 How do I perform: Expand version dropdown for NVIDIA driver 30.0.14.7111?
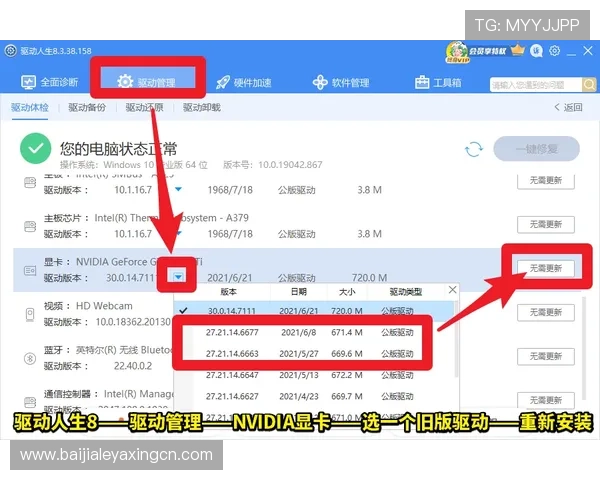[178, 277]
